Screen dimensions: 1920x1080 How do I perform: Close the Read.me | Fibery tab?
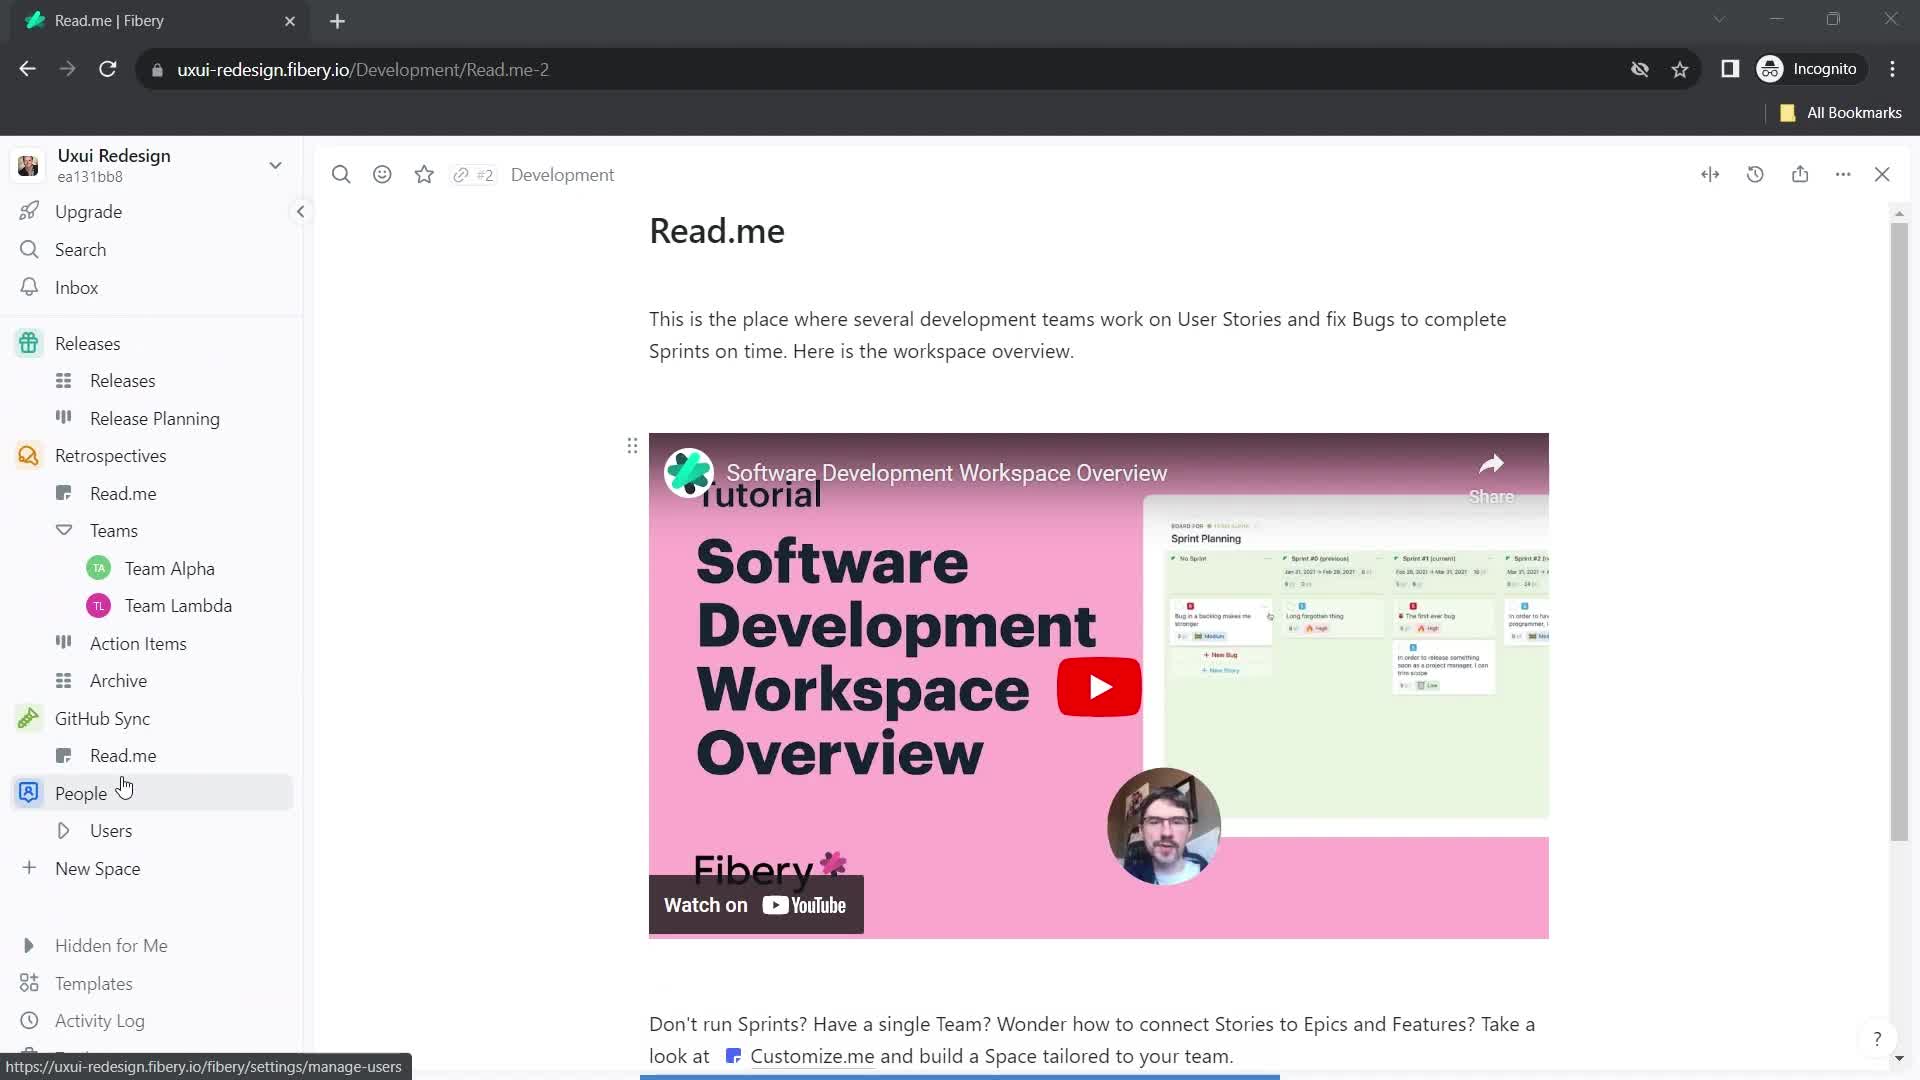[290, 21]
